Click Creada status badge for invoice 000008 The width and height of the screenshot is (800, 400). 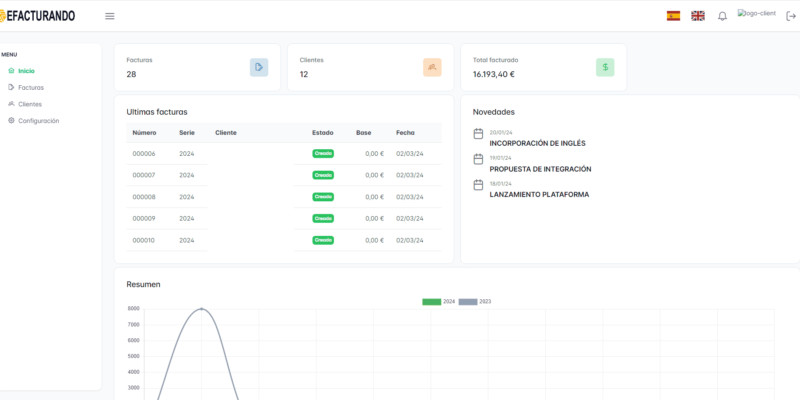click(323, 197)
